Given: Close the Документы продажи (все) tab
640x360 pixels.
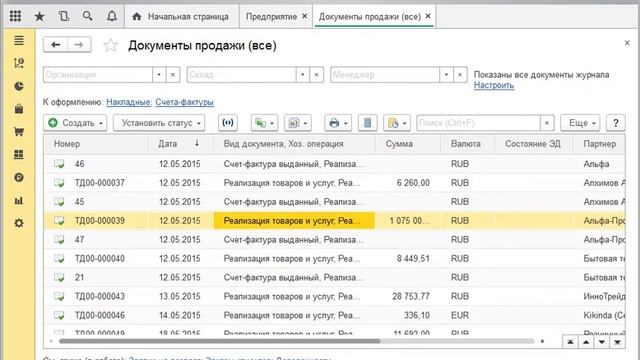Looking at the screenshot, I should (428, 16).
